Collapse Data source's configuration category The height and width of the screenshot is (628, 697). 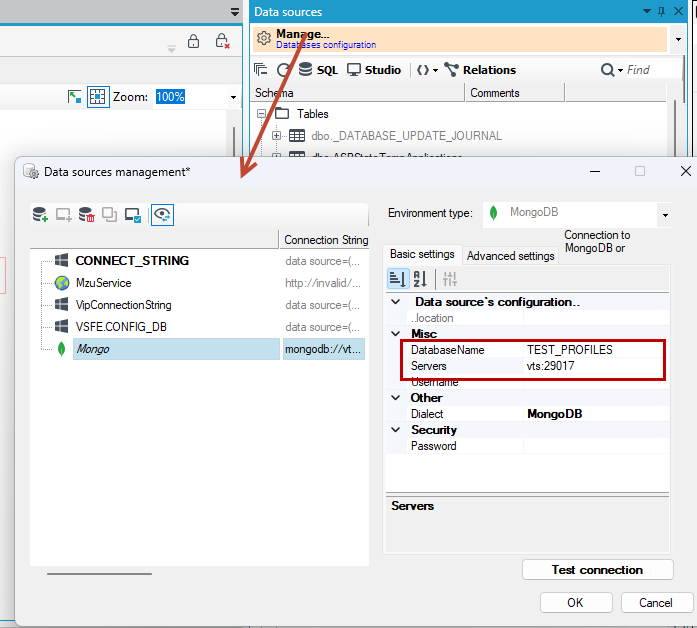pyautogui.click(x=395, y=302)
